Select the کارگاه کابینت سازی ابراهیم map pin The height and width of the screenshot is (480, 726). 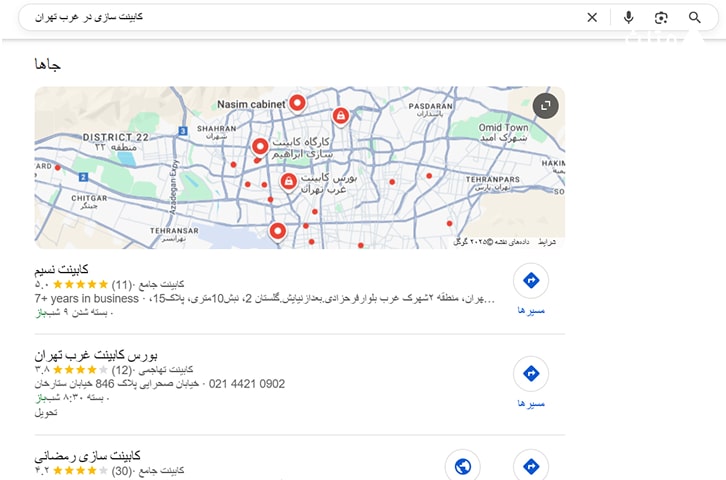(260, 147)
